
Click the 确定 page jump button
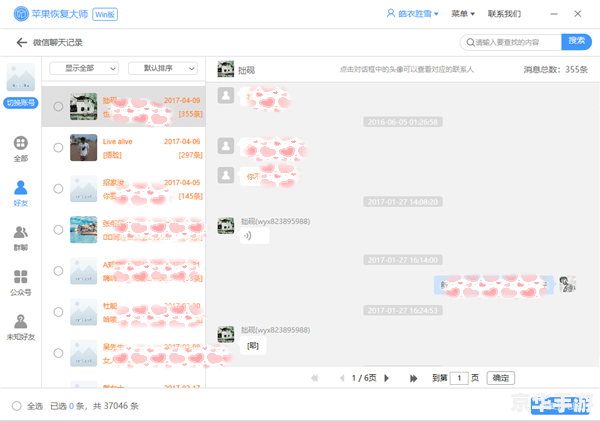501,378
